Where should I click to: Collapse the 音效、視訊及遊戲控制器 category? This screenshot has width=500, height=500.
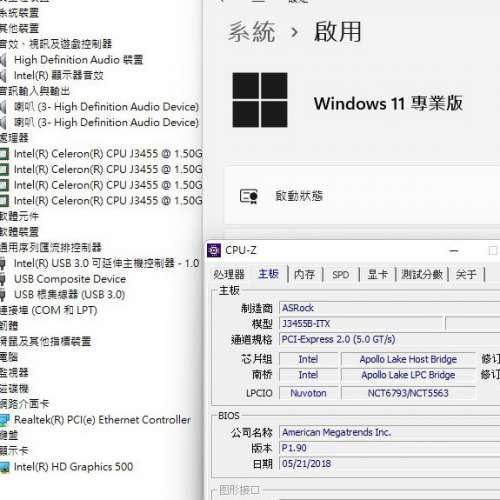click(x=56, y=44)
